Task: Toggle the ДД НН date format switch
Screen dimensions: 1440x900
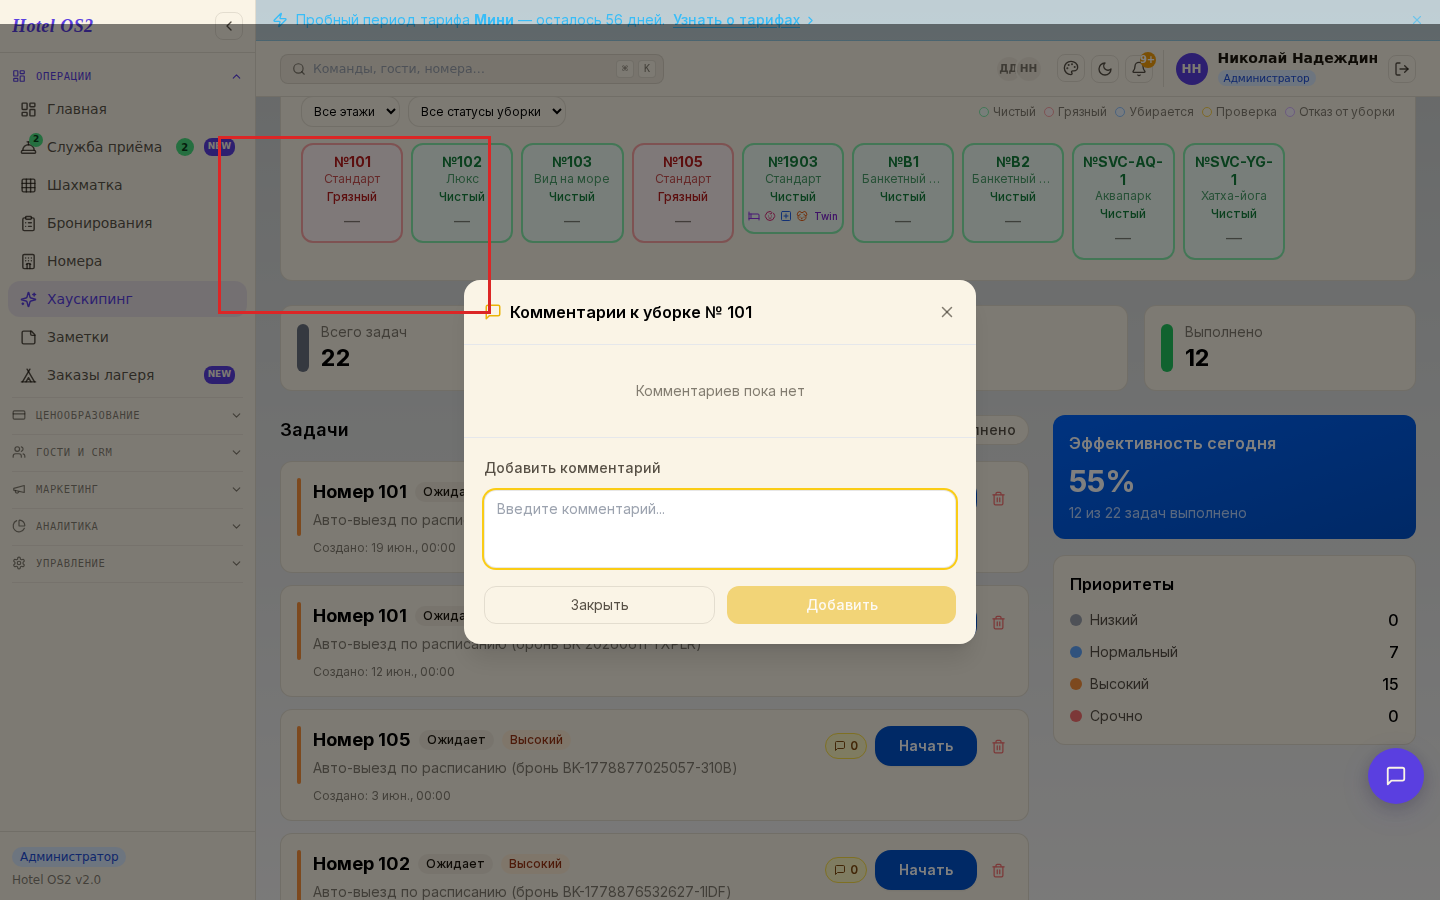Action: click(1019, 69)
